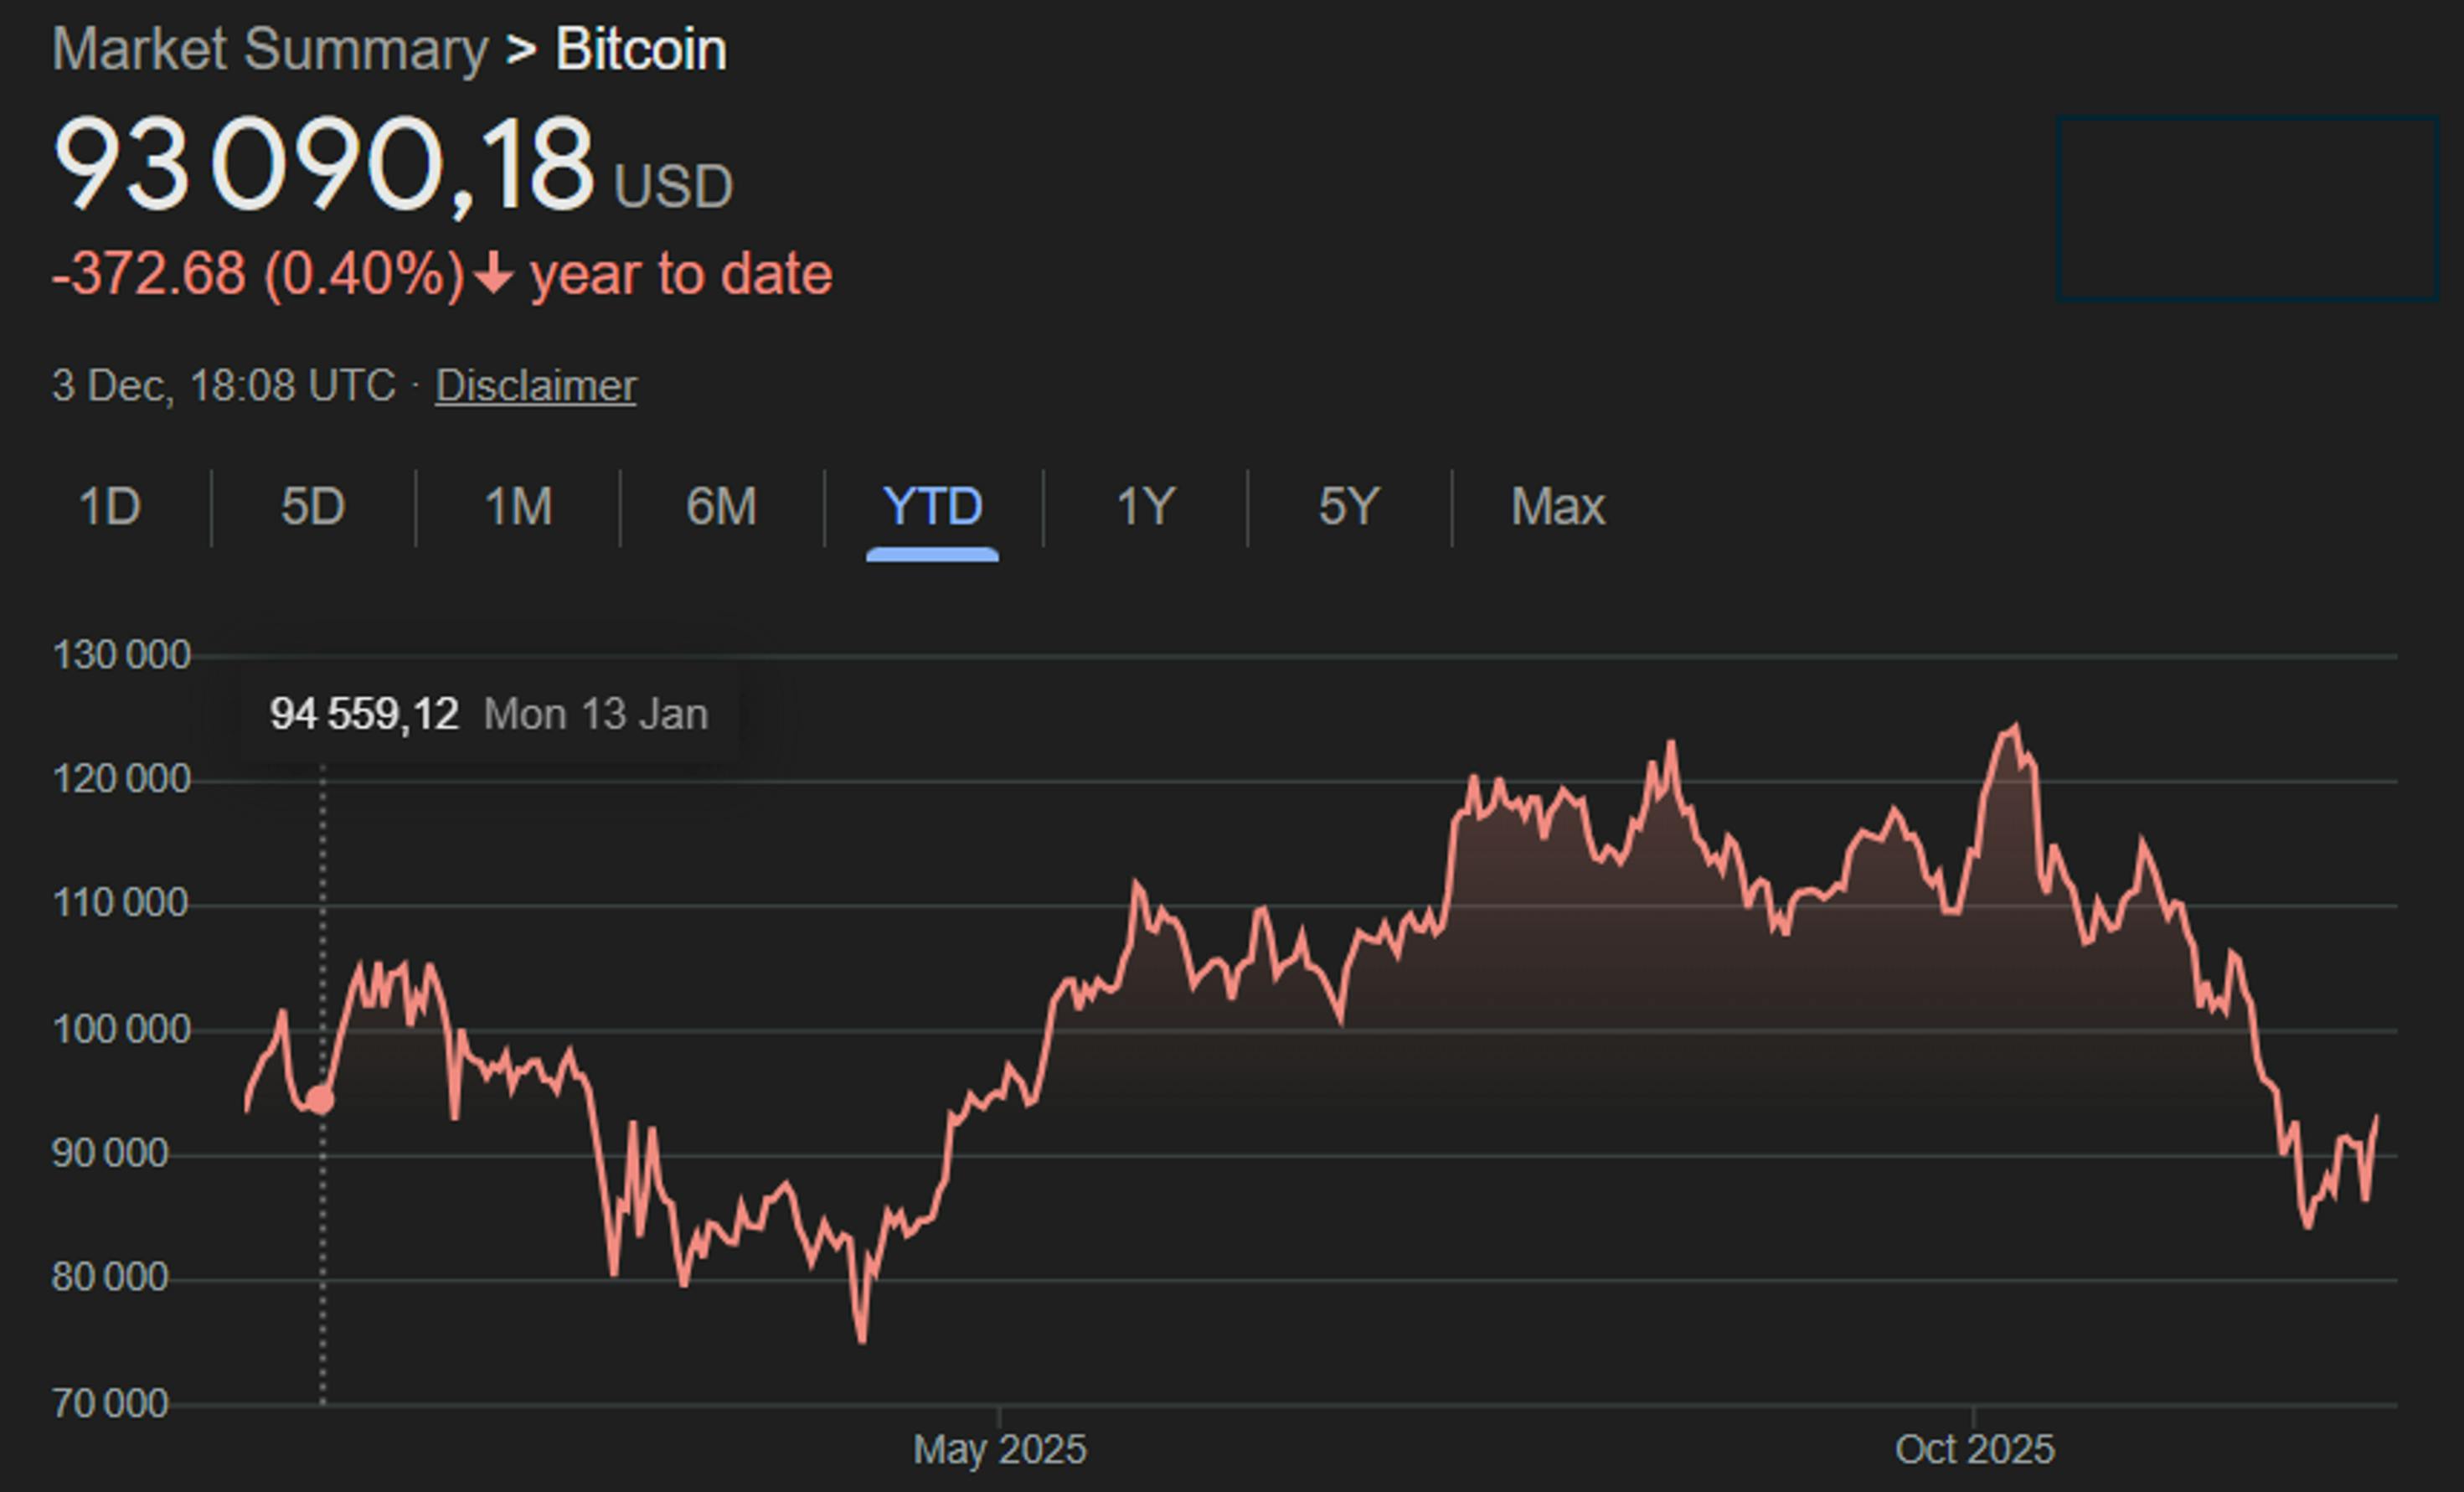Click the May 2025 axis label
Image resolution: width=2464 pixels, height=1492 pixels.
pyautogui.click(x=999, y=1448)
